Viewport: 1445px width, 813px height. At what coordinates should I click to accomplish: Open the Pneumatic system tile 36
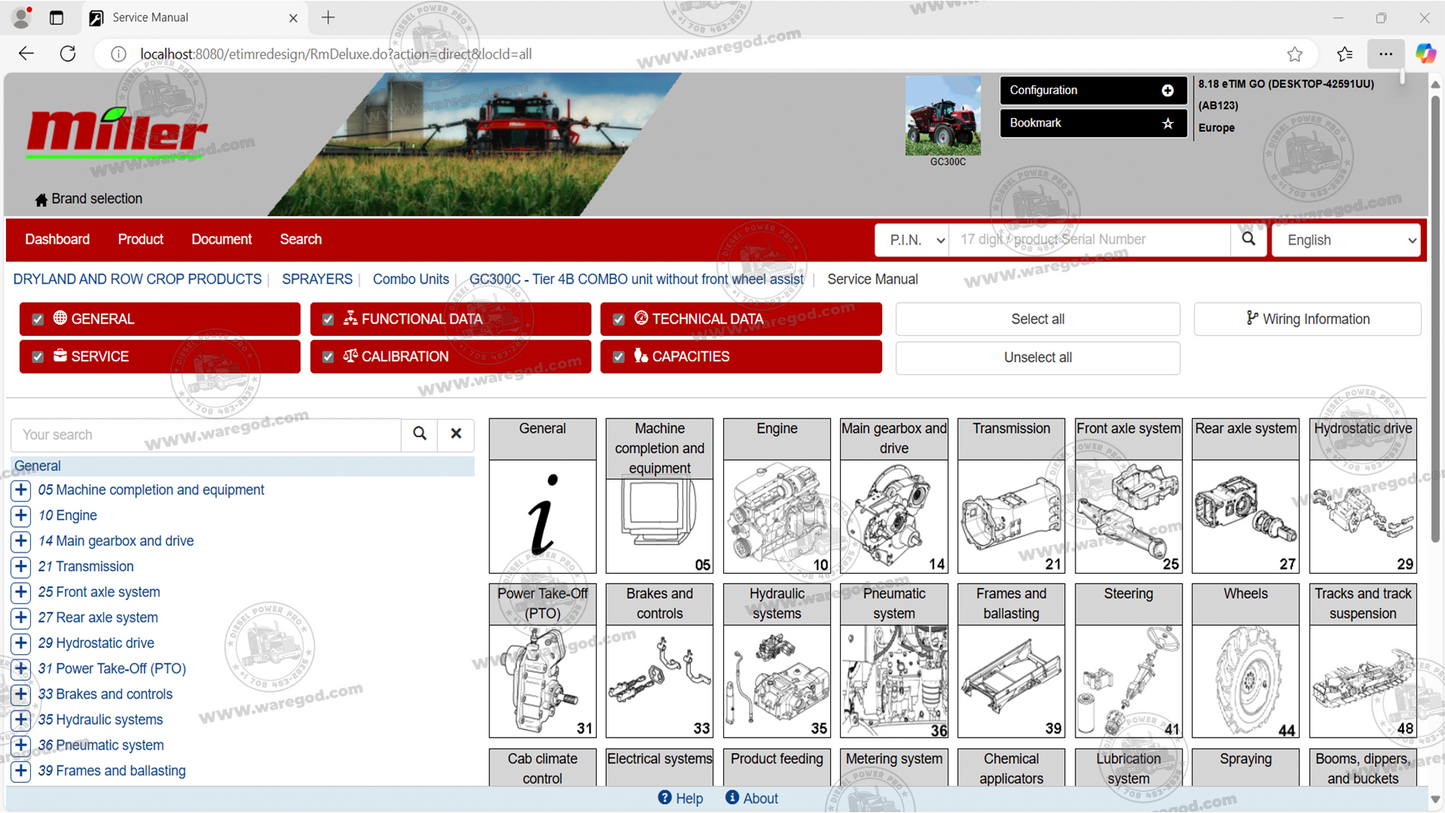pyautogui.click(x=894, y=661)
